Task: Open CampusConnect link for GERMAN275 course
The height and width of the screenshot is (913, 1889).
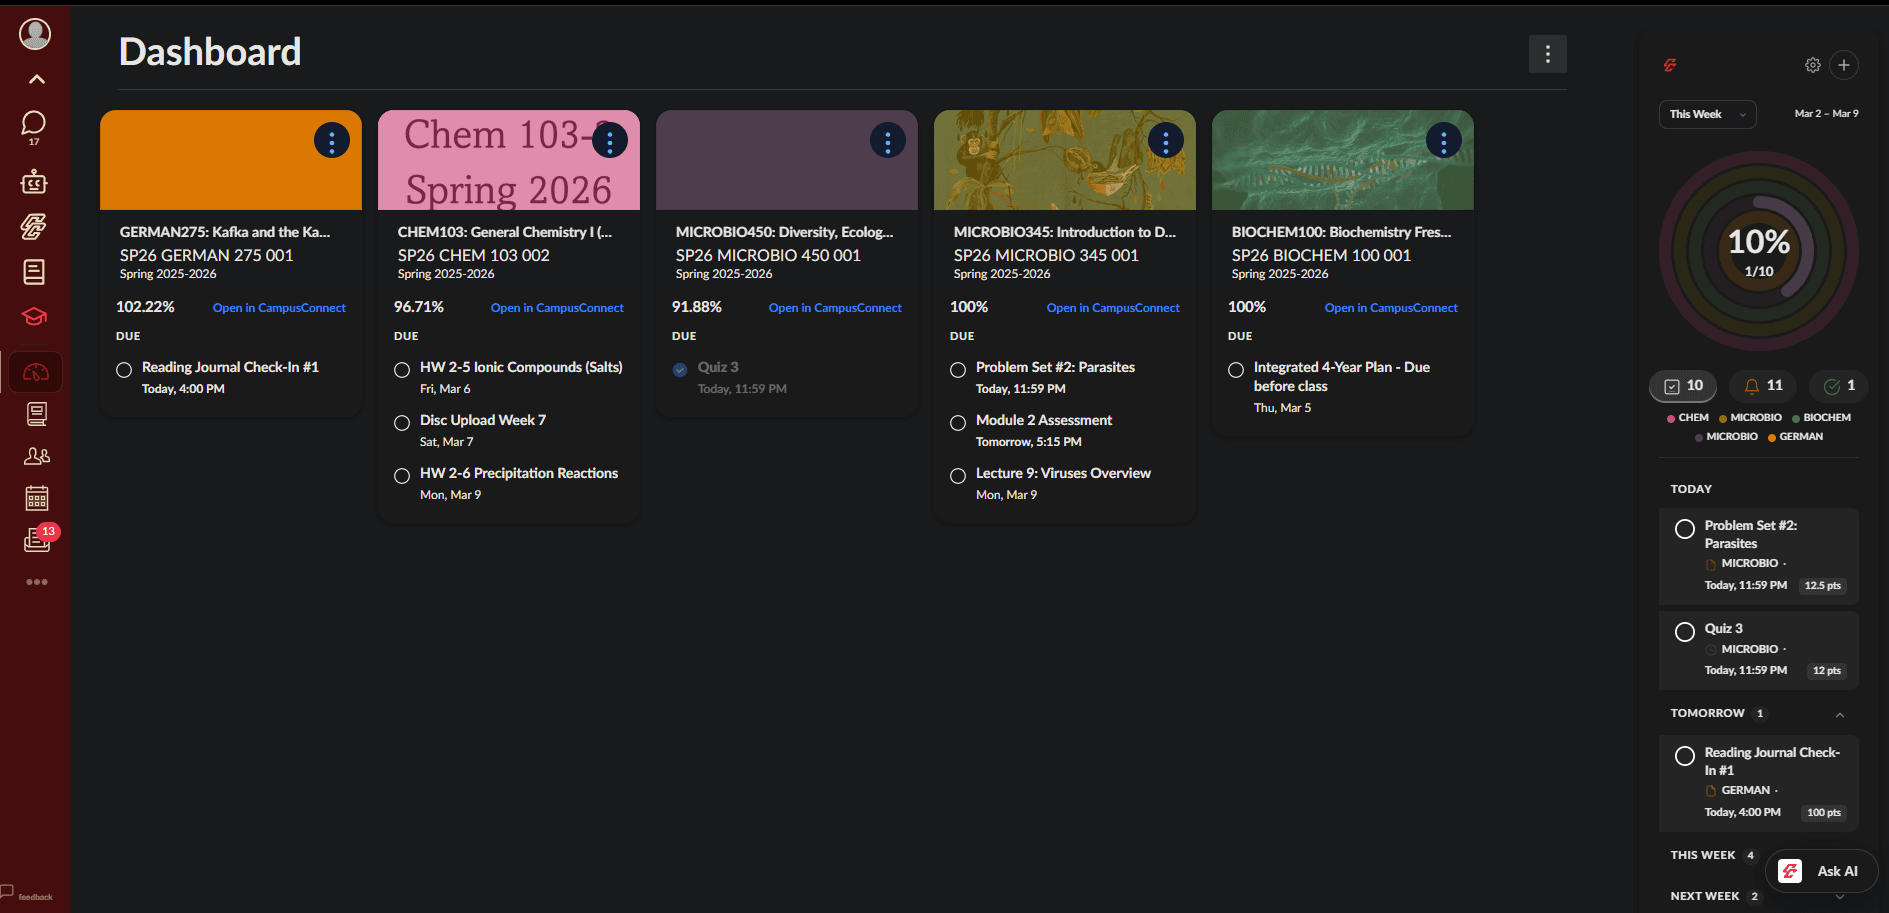Action: [279, 308]
